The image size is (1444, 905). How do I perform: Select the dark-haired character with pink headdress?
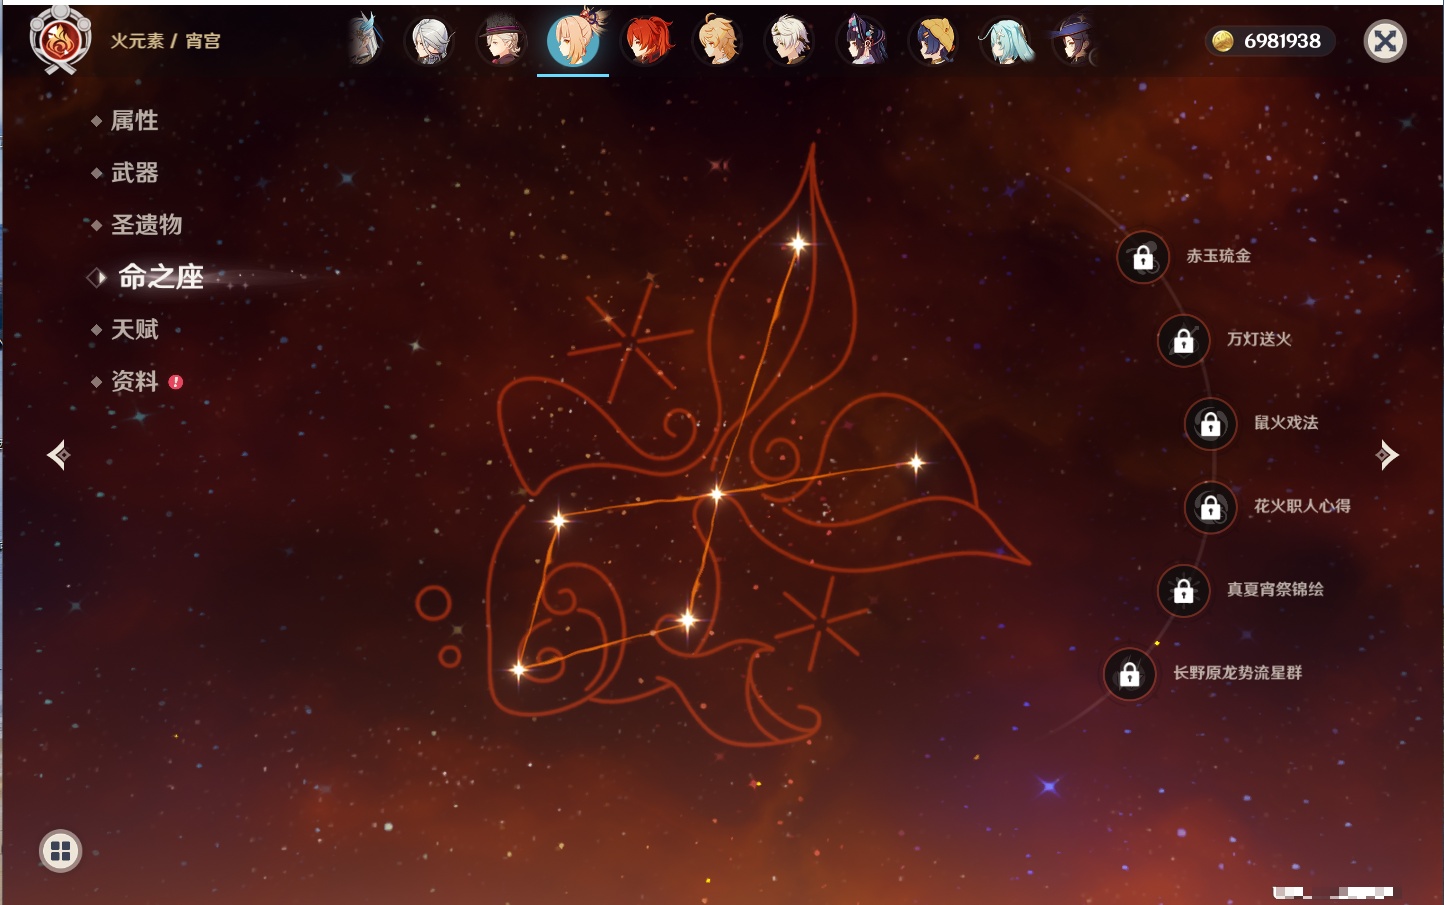[862, 41]
